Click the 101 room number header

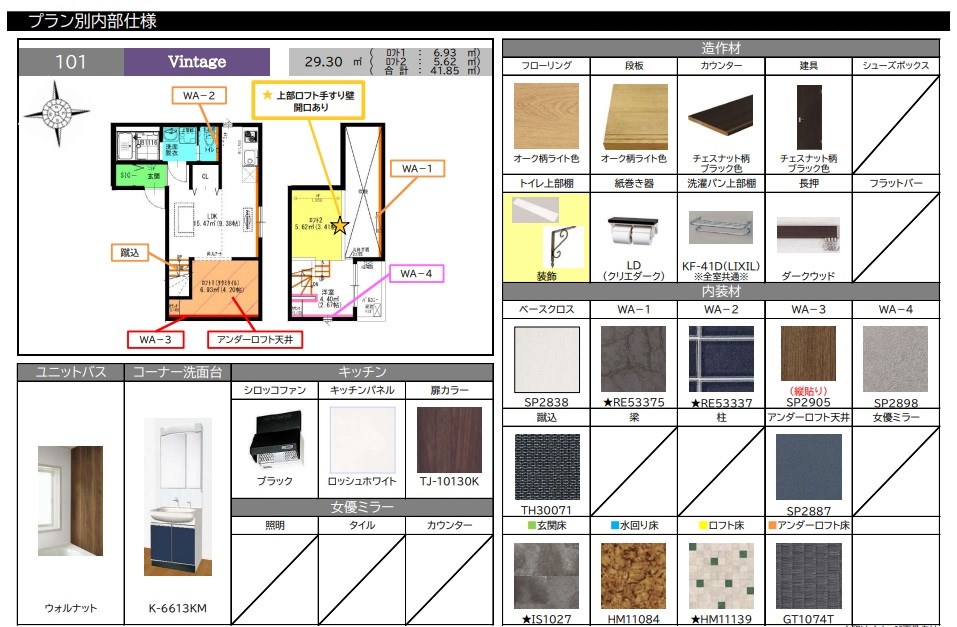click(70, 62)
